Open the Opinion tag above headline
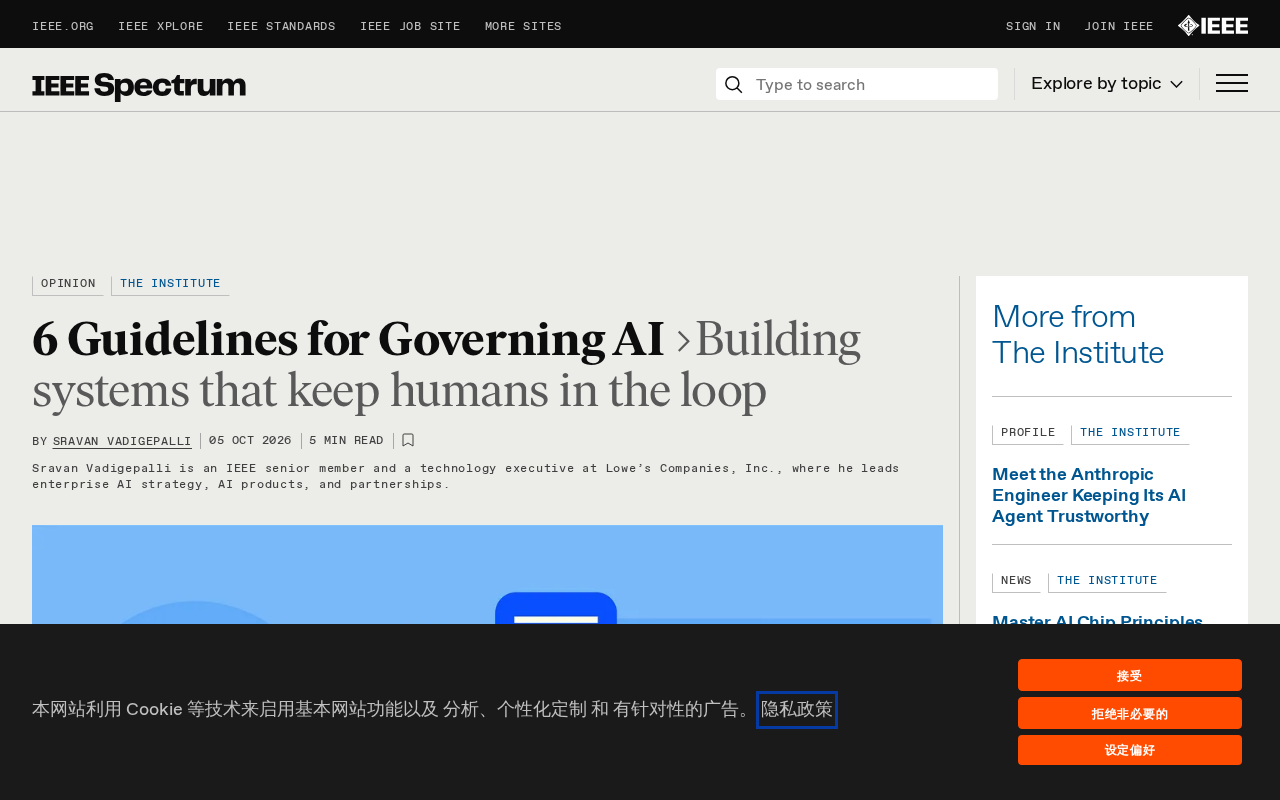 coord(68,285)
